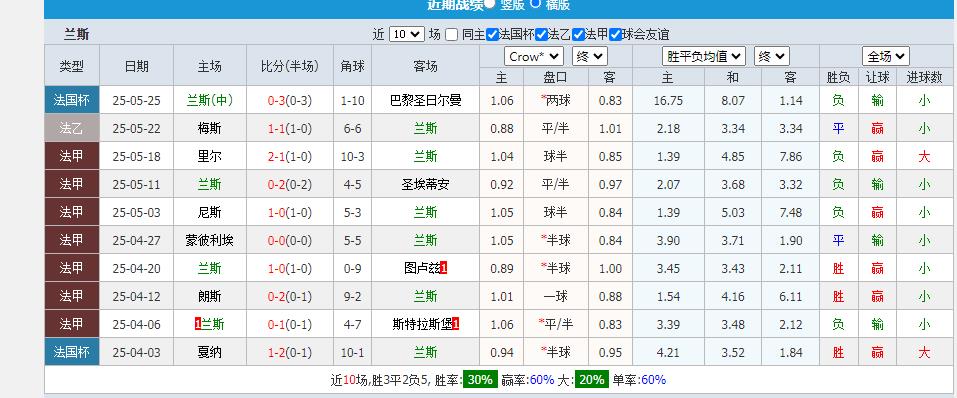Click the 比分(半场) column header
Viewport: 957px width, 398px height.
[x=290, y=66]
